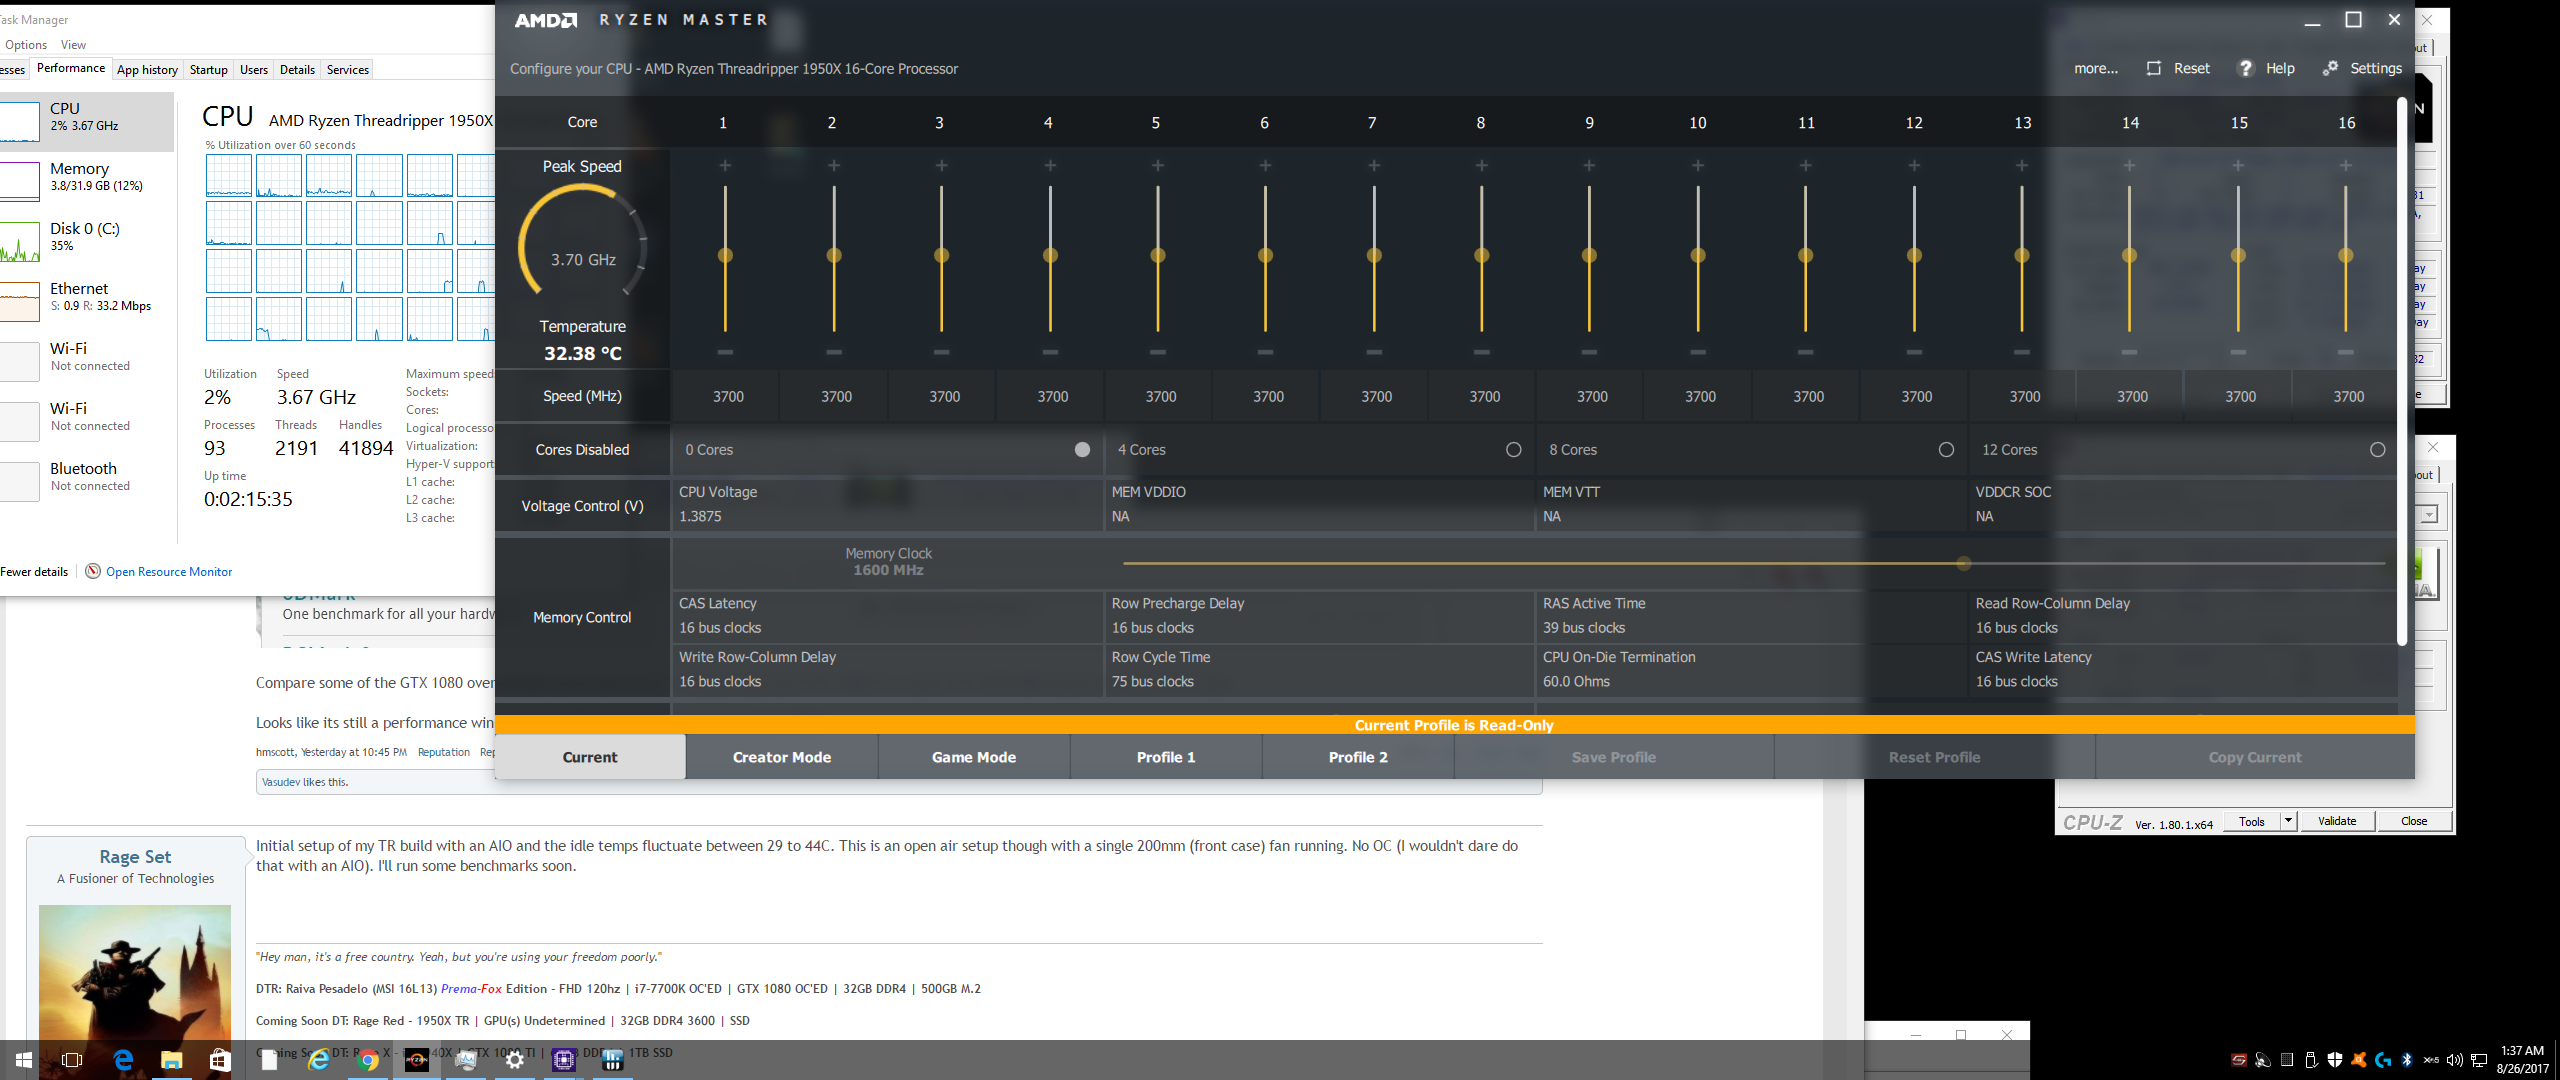Click Reputation link under hmscott post
The width and height of the screenshot is (2560, 1080).
pos(443,752)
